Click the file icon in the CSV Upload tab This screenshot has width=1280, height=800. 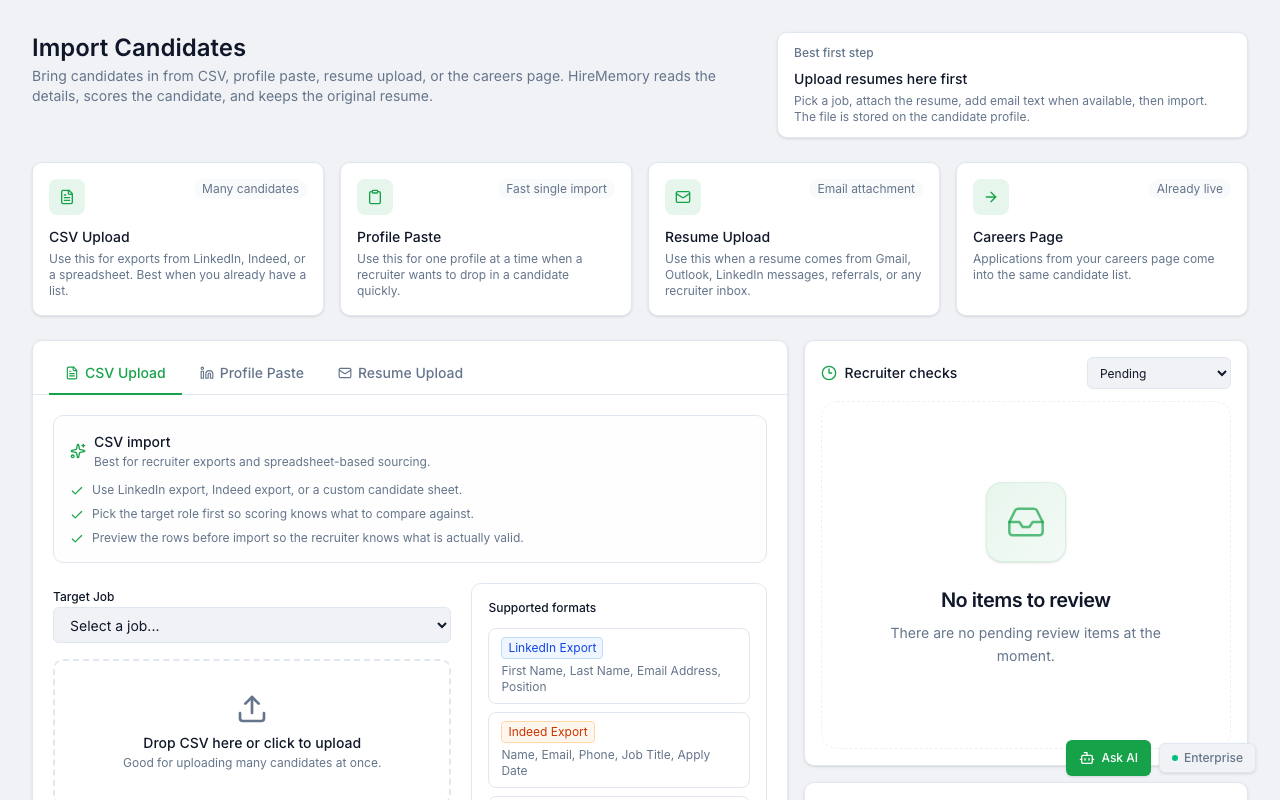click(x=72, y=373)
